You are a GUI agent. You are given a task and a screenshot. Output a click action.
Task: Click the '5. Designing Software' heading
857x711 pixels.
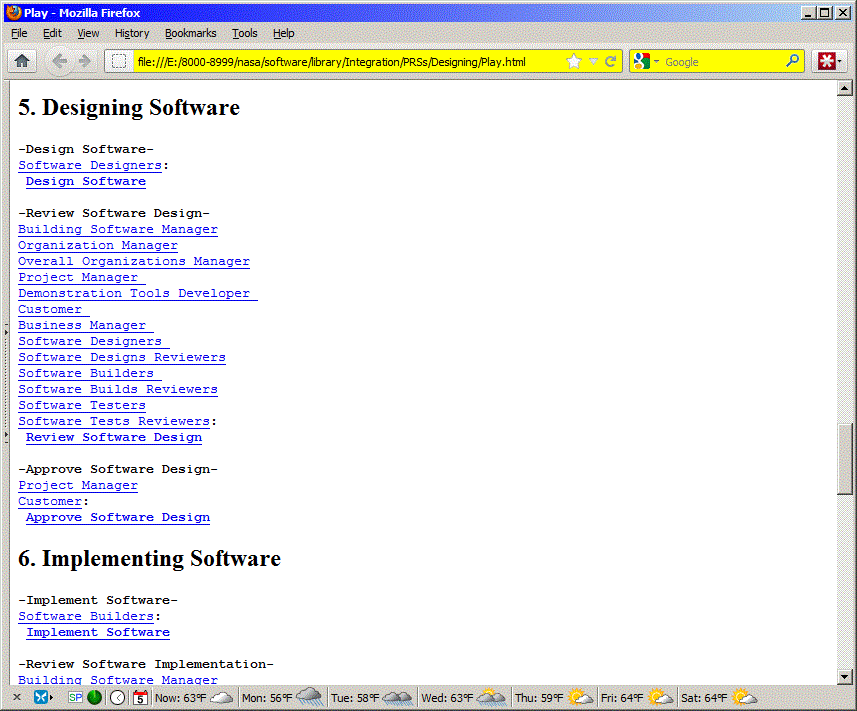[x=129, y=107]
